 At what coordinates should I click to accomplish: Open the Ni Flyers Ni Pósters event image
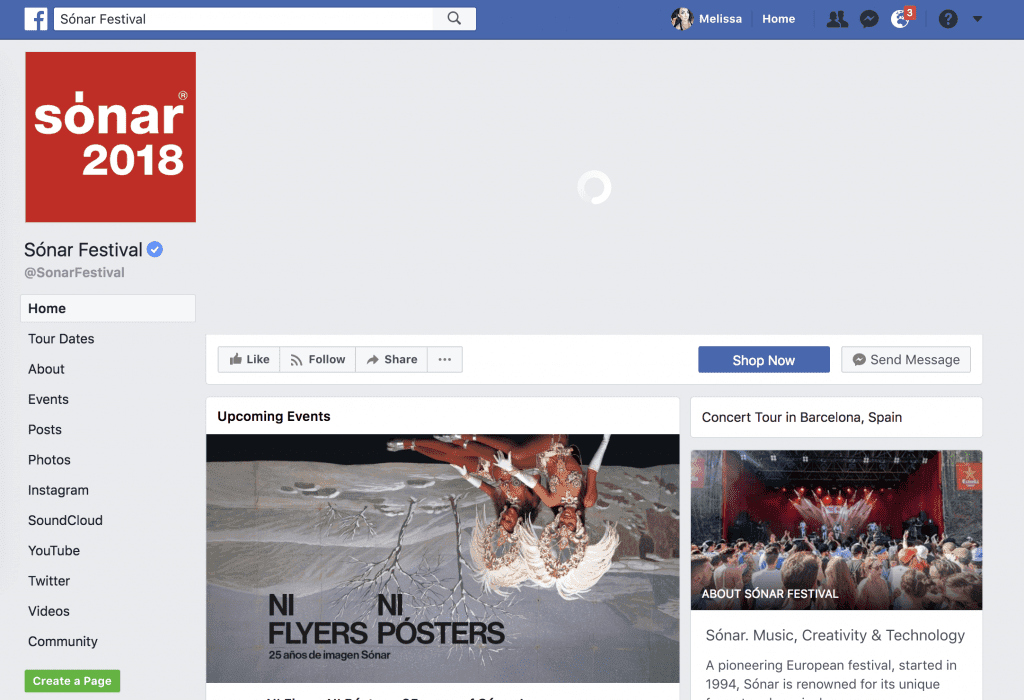(443, 558)
